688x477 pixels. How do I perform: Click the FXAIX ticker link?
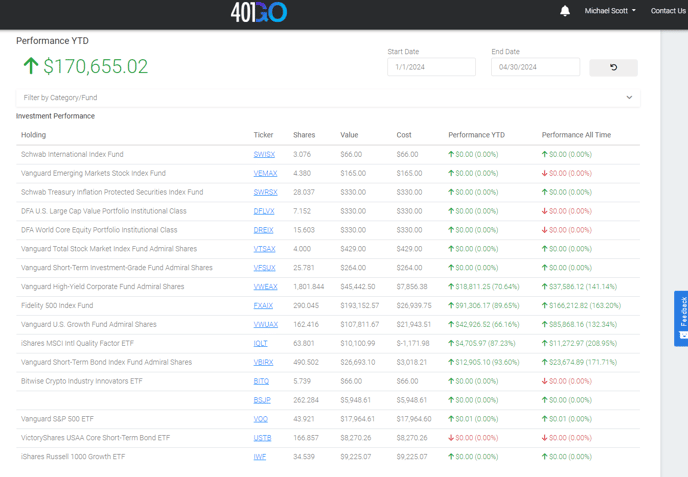tap(263, 306)
